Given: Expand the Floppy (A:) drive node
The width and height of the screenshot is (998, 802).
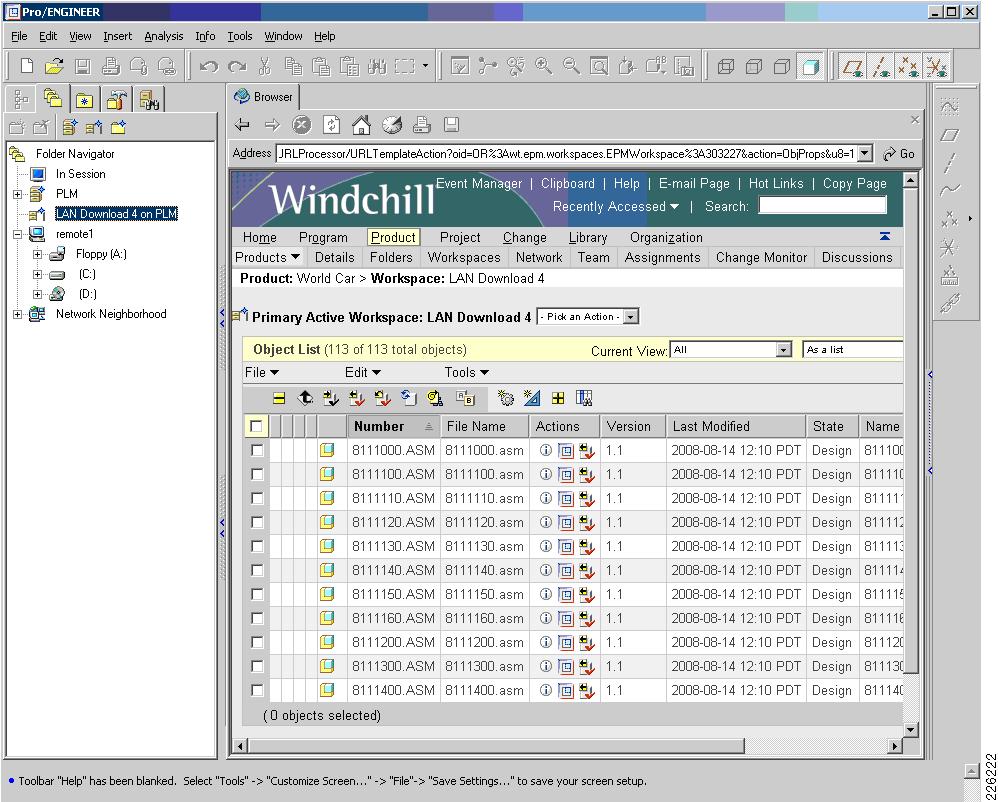Looking at the screenshot, I should (x=38, y=255).
